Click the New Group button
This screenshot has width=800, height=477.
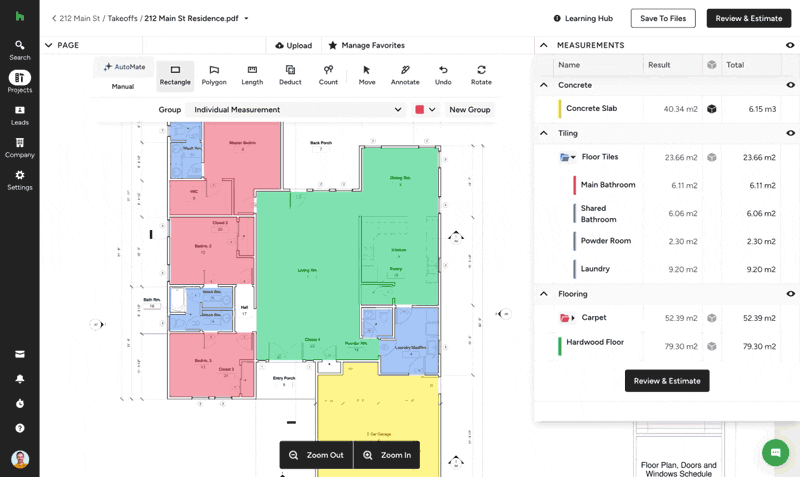tap(470, 109)
